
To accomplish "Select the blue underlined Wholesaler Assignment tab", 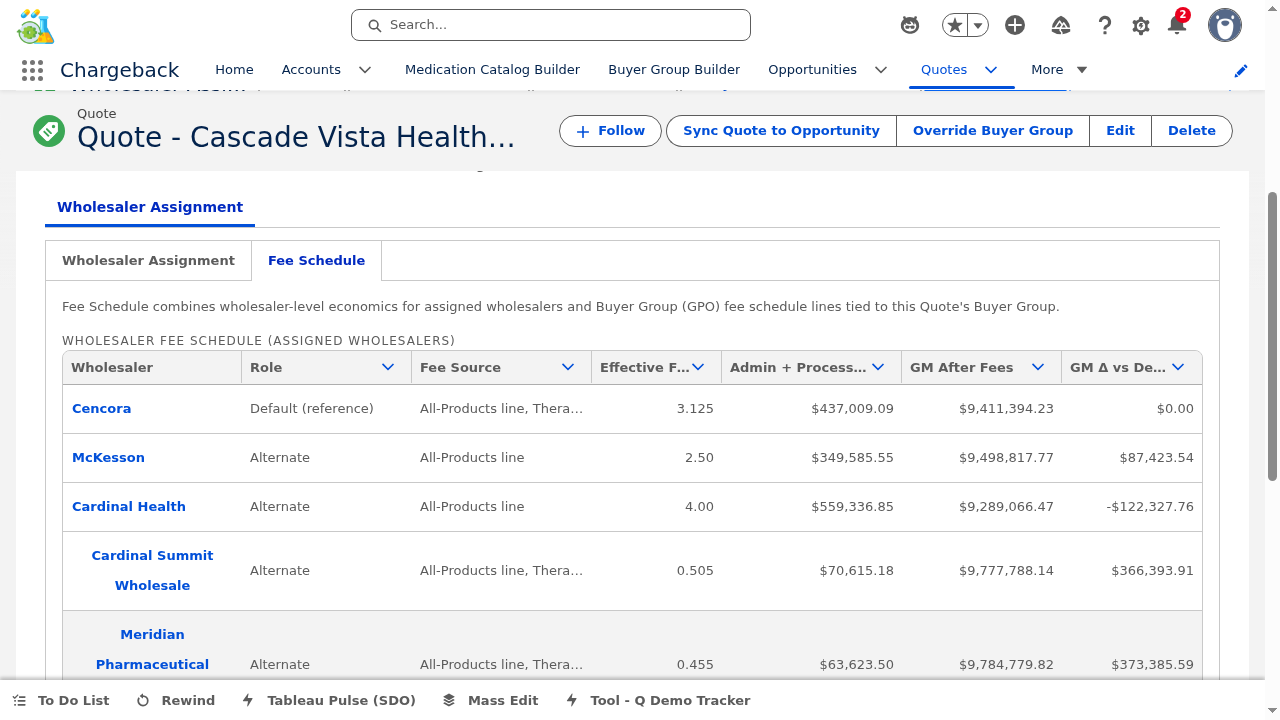I will tap(150, 207).
